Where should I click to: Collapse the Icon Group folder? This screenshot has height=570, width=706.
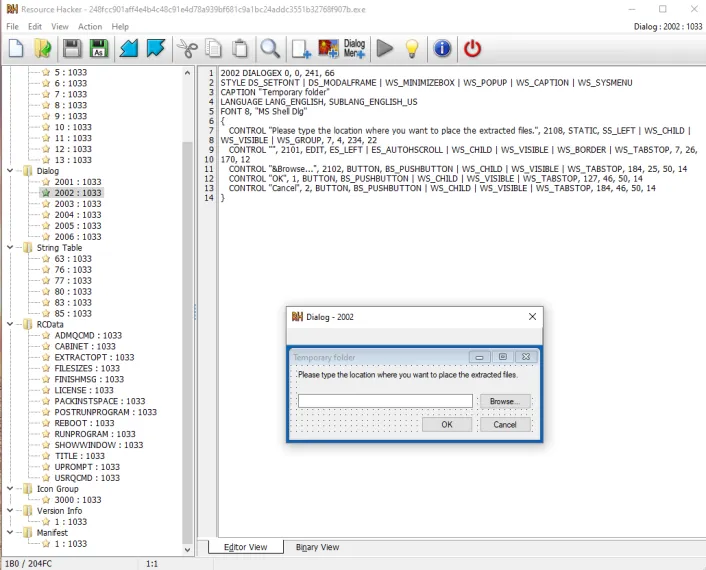(10, 489)
